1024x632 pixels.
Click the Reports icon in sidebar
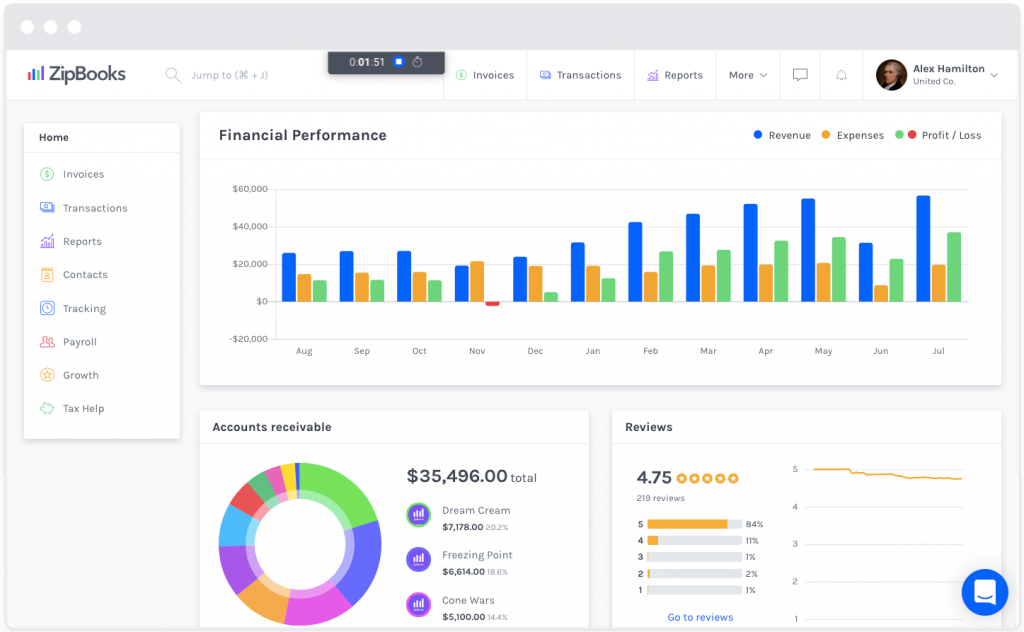click(x=47, y=242)
